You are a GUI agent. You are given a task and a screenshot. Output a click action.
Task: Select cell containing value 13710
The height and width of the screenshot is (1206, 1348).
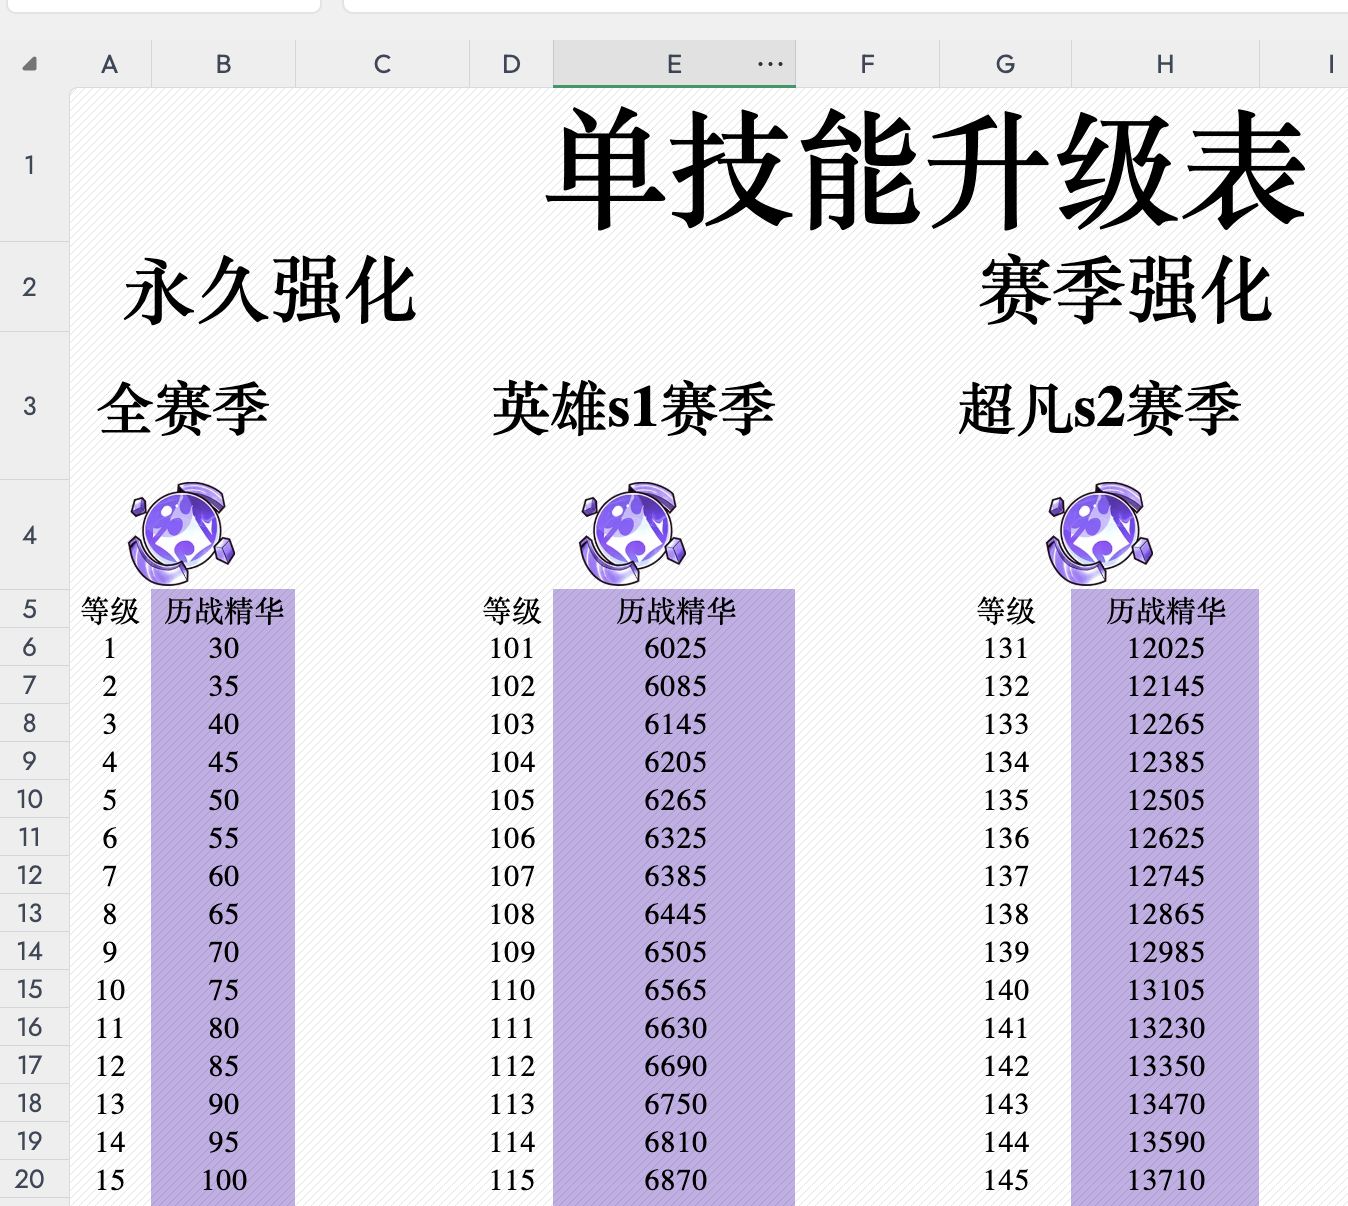(1165, 1180)
